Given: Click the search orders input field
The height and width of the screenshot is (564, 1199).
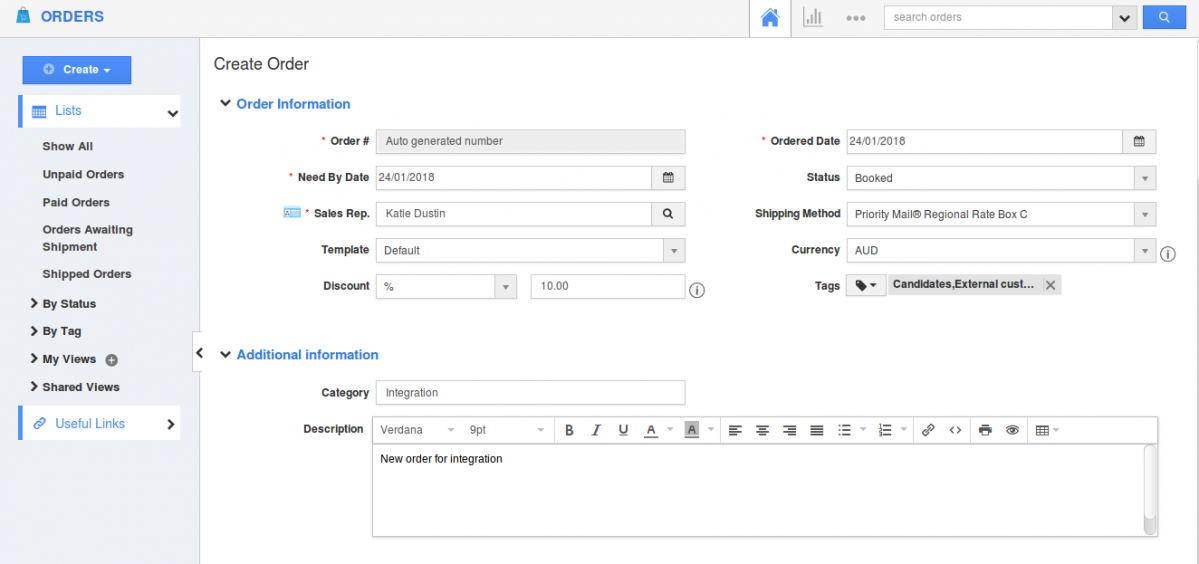Looking at the screenshot, I should (998, 18).
